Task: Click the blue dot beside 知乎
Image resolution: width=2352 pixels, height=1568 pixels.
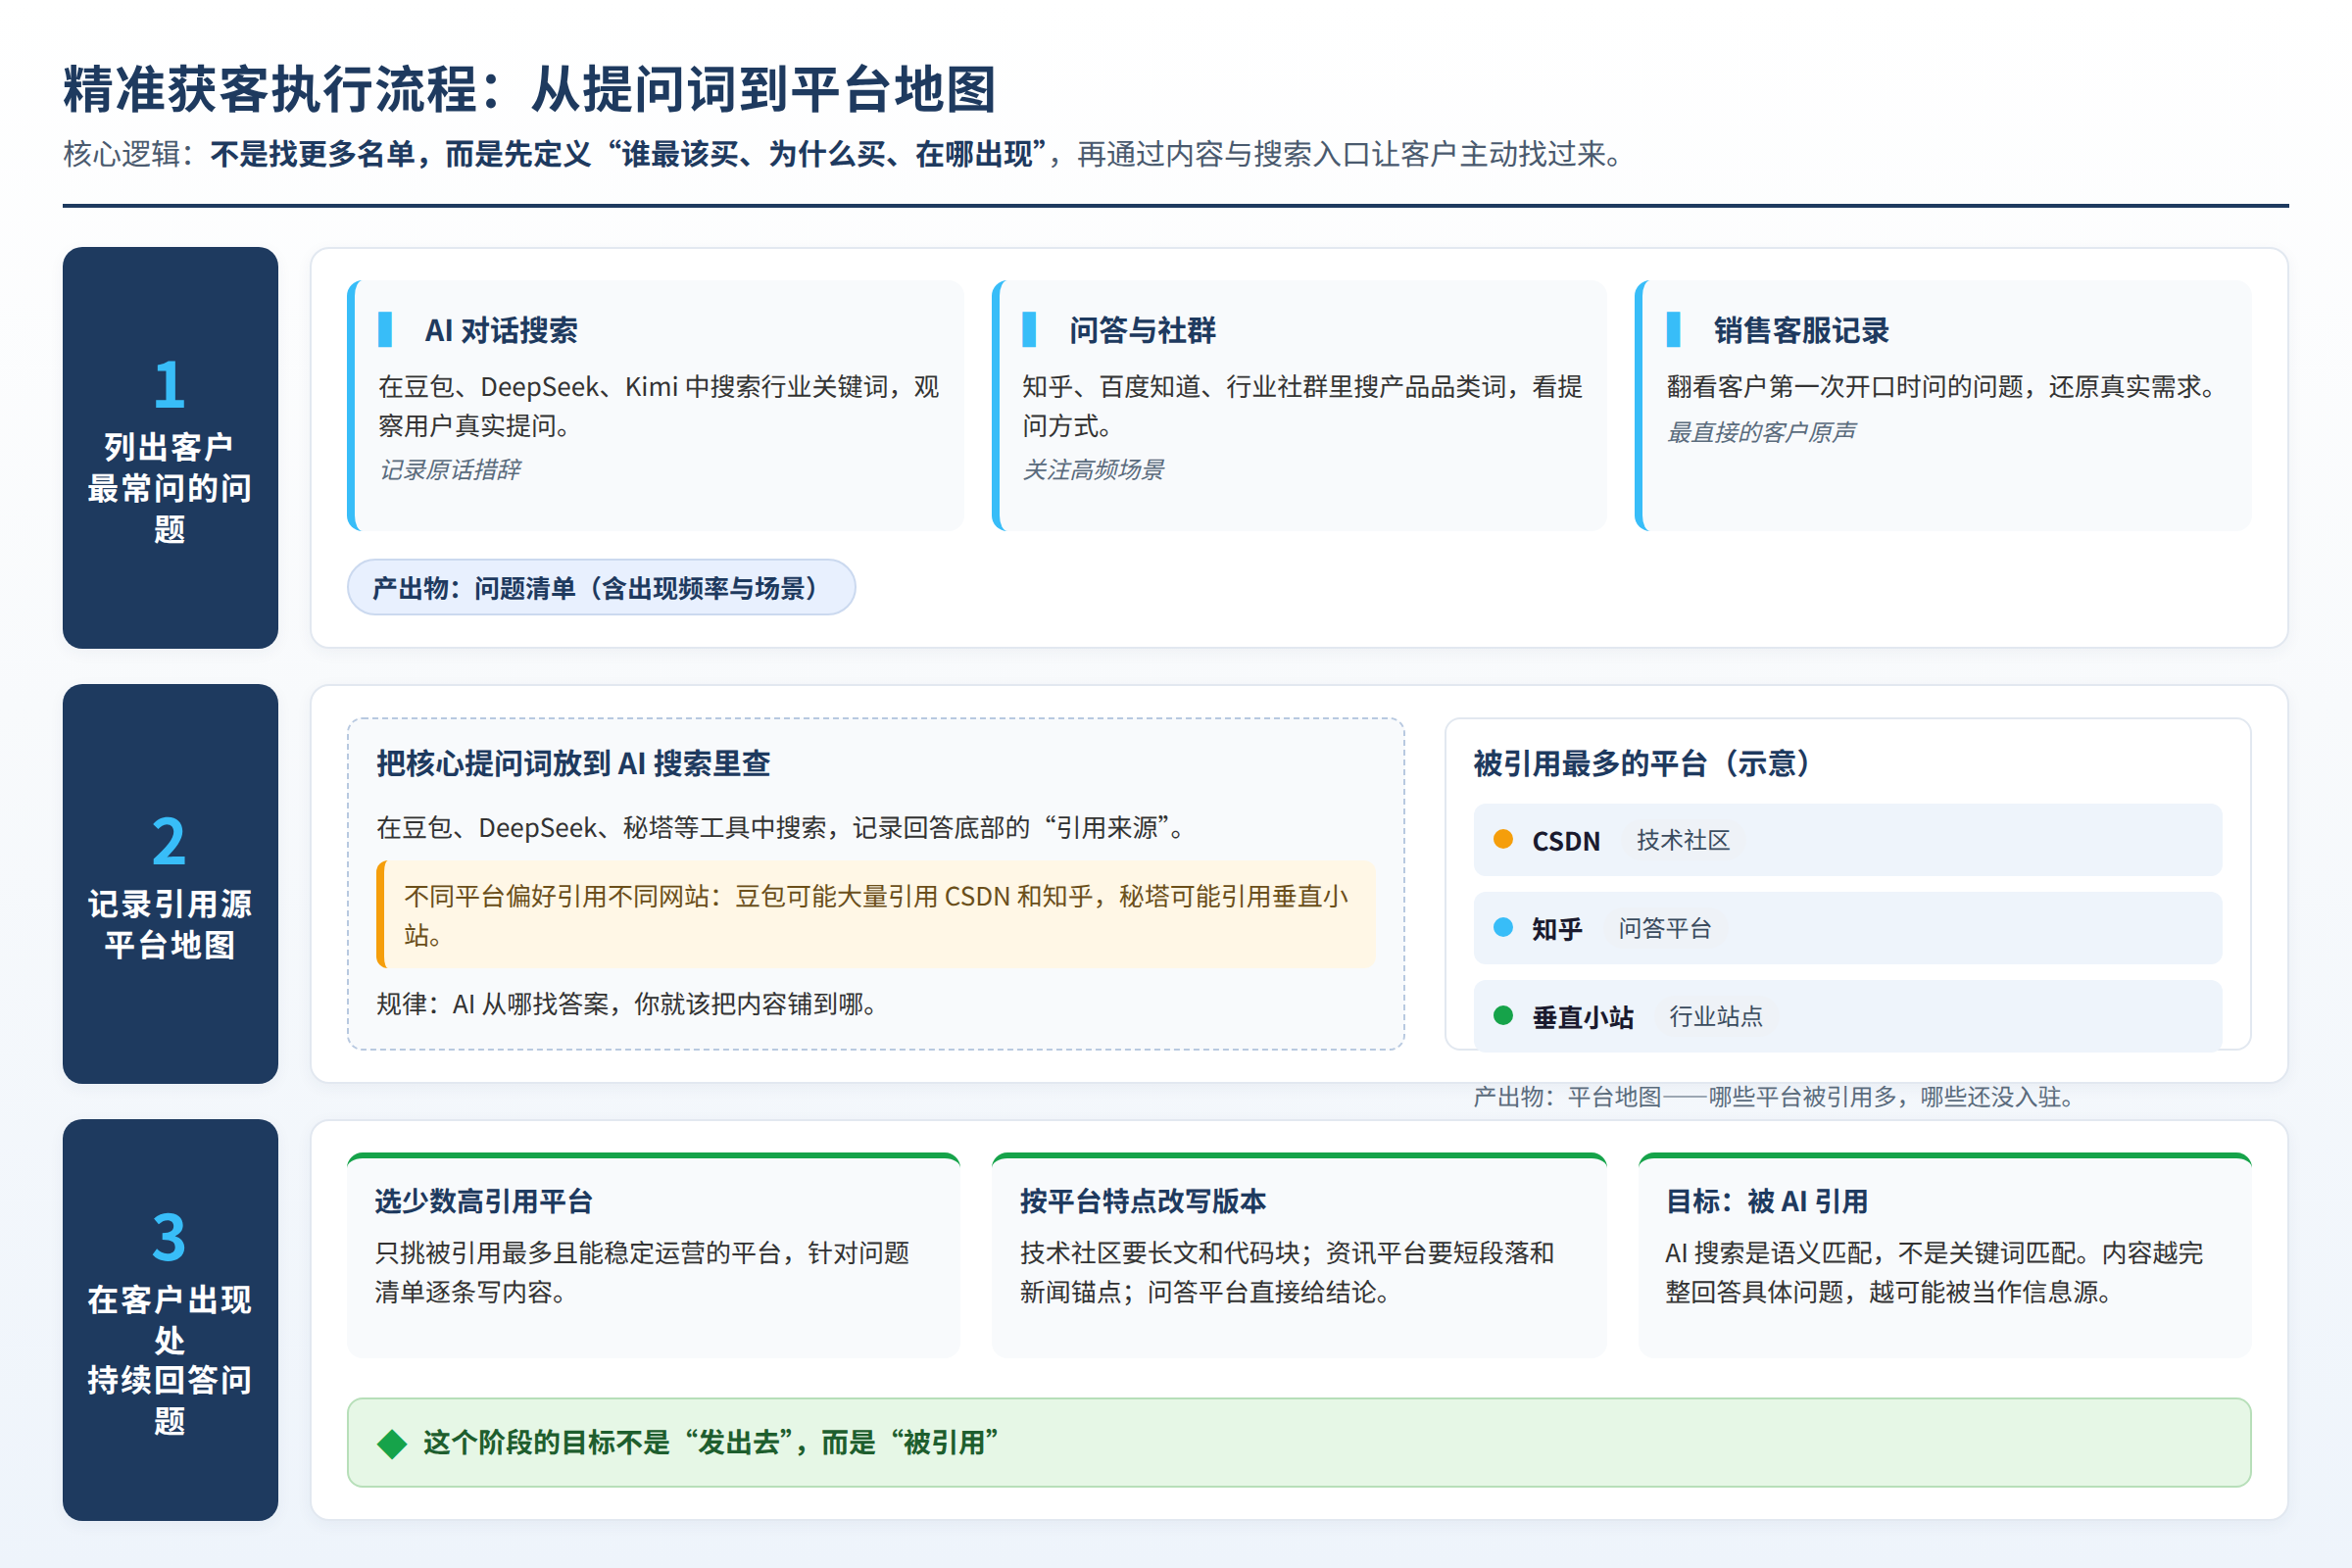Action: coord(1502,927)
